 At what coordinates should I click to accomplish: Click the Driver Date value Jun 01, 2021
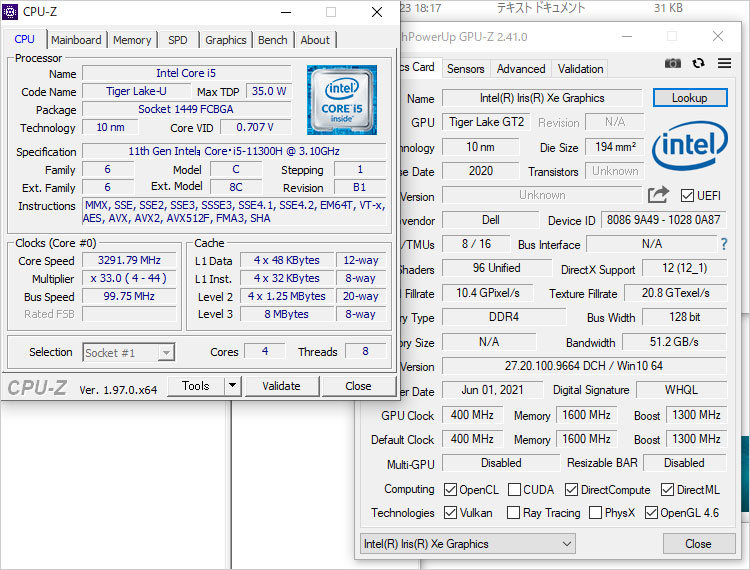point(492,390)
